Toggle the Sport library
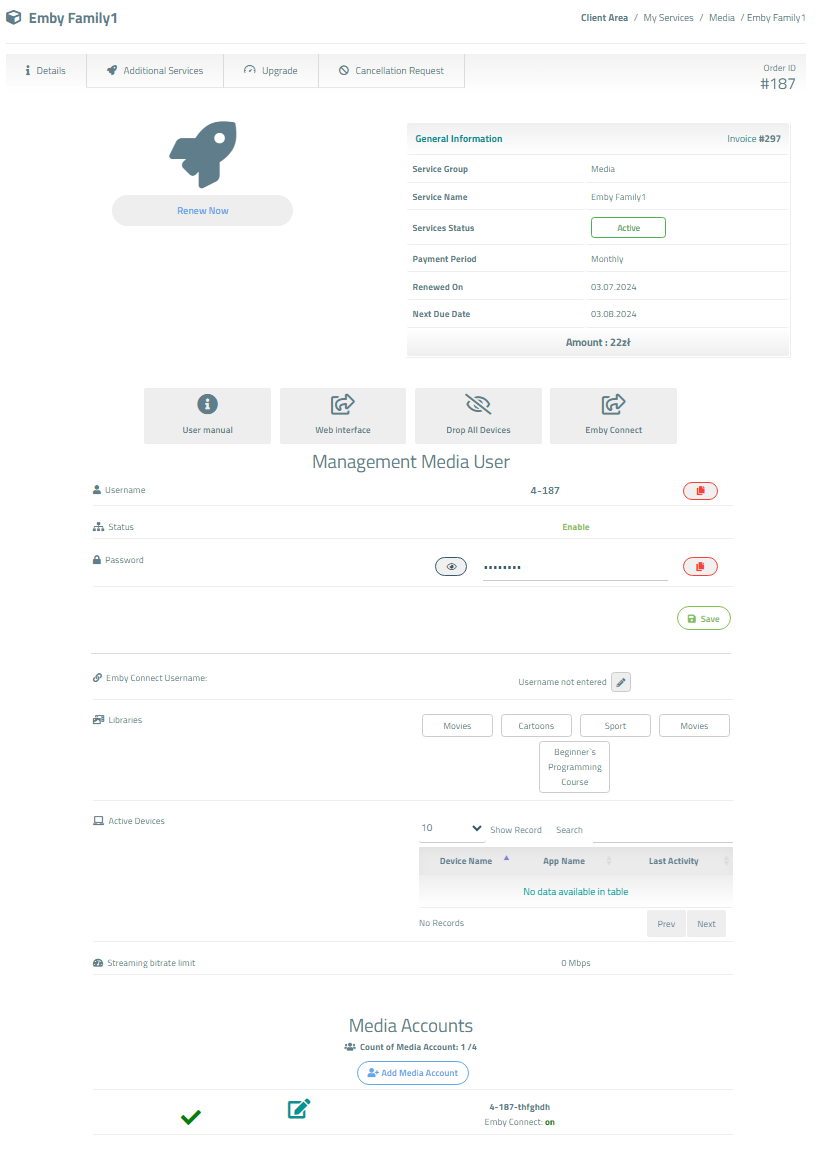Image resolution: width=816 pixels, height=1169 pixels. coord(616,726)
